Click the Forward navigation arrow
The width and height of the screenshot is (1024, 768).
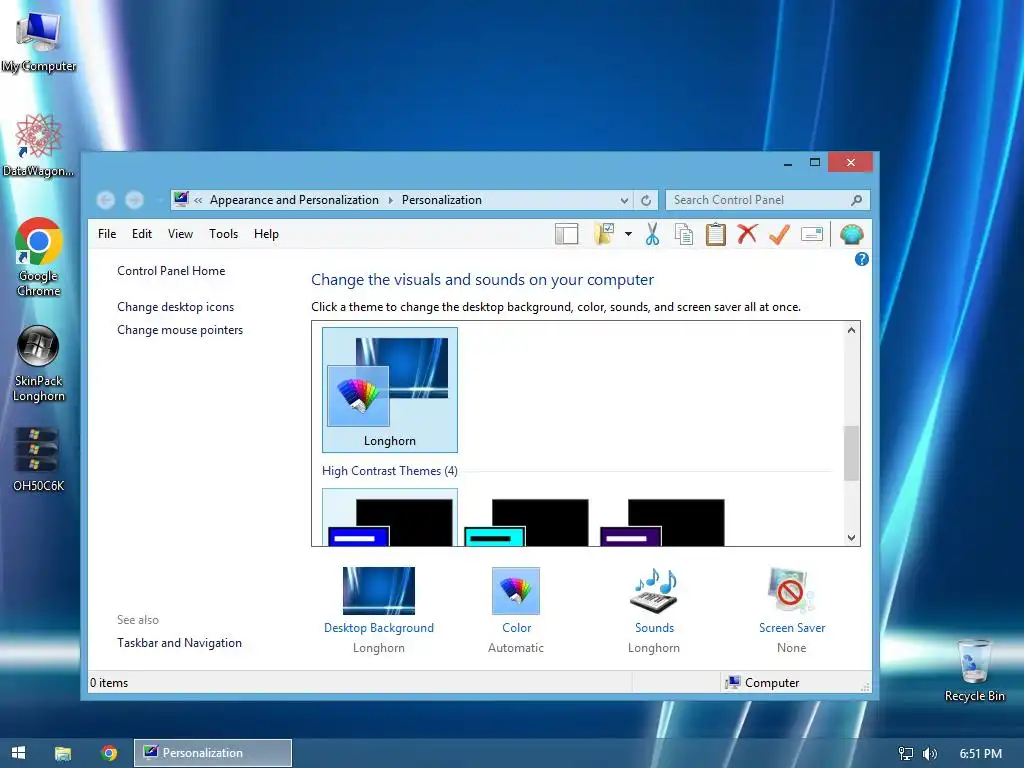[135, 200]
